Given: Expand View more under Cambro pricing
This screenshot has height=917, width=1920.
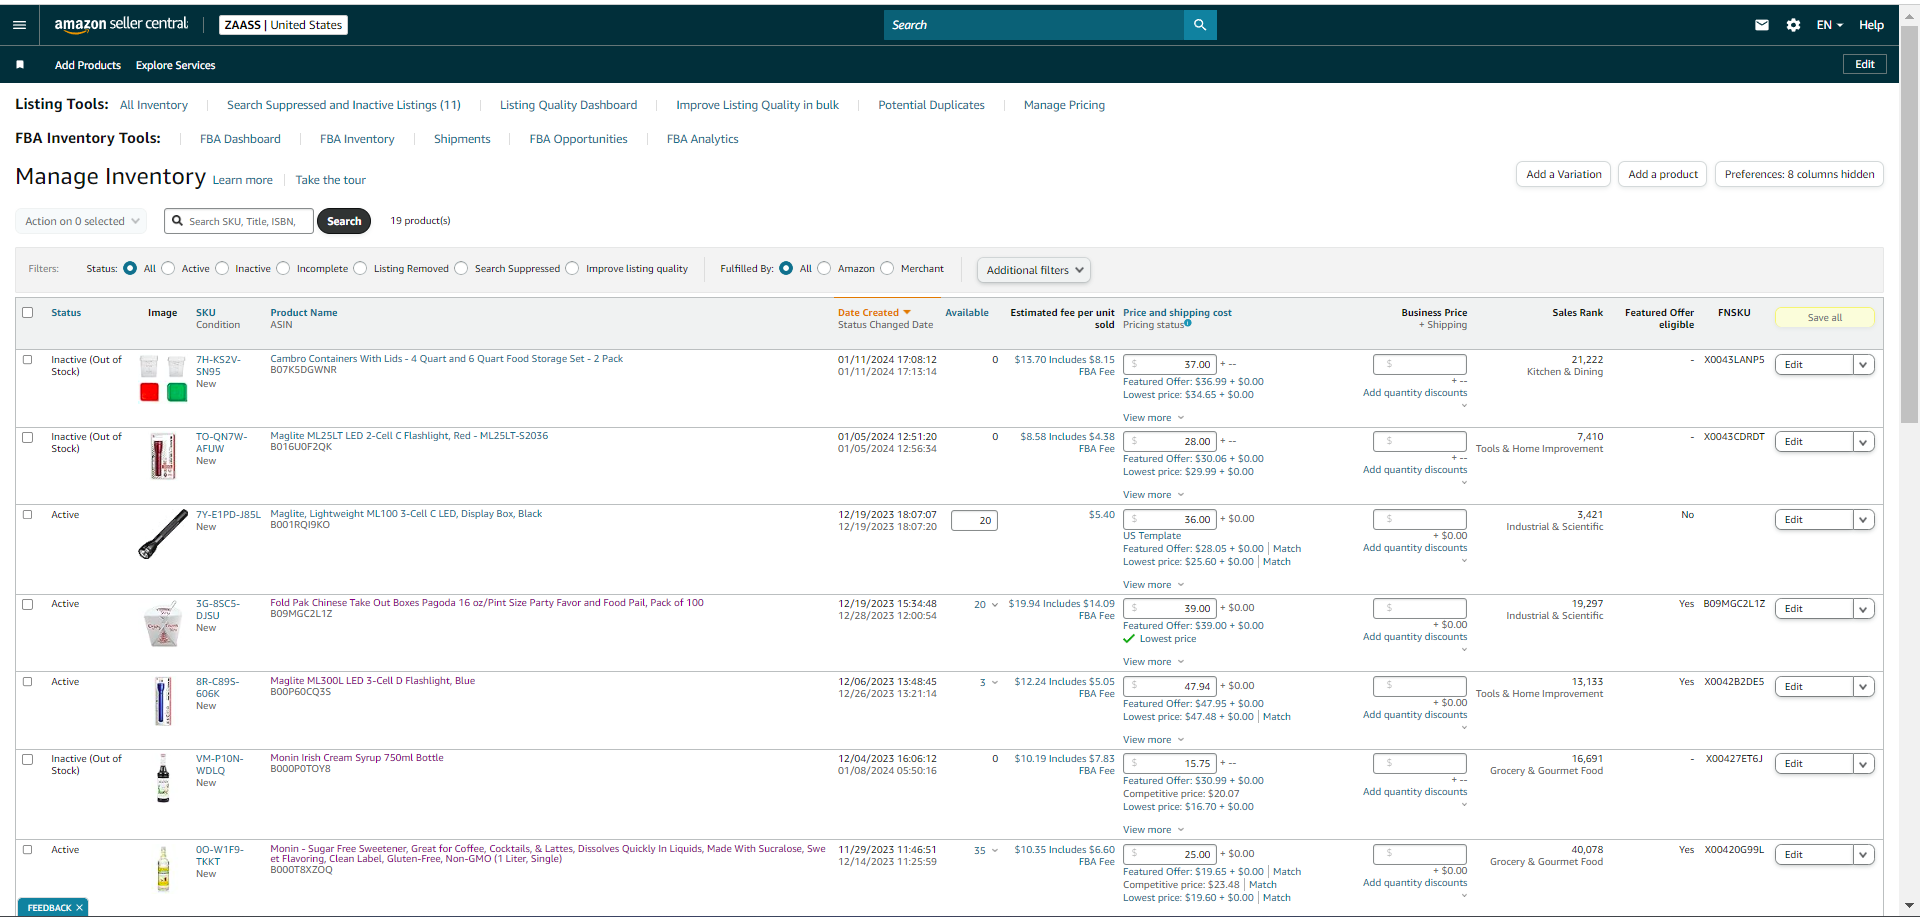Looking at the screenshot, I should pyautogui.click(x=1153, y=418).
